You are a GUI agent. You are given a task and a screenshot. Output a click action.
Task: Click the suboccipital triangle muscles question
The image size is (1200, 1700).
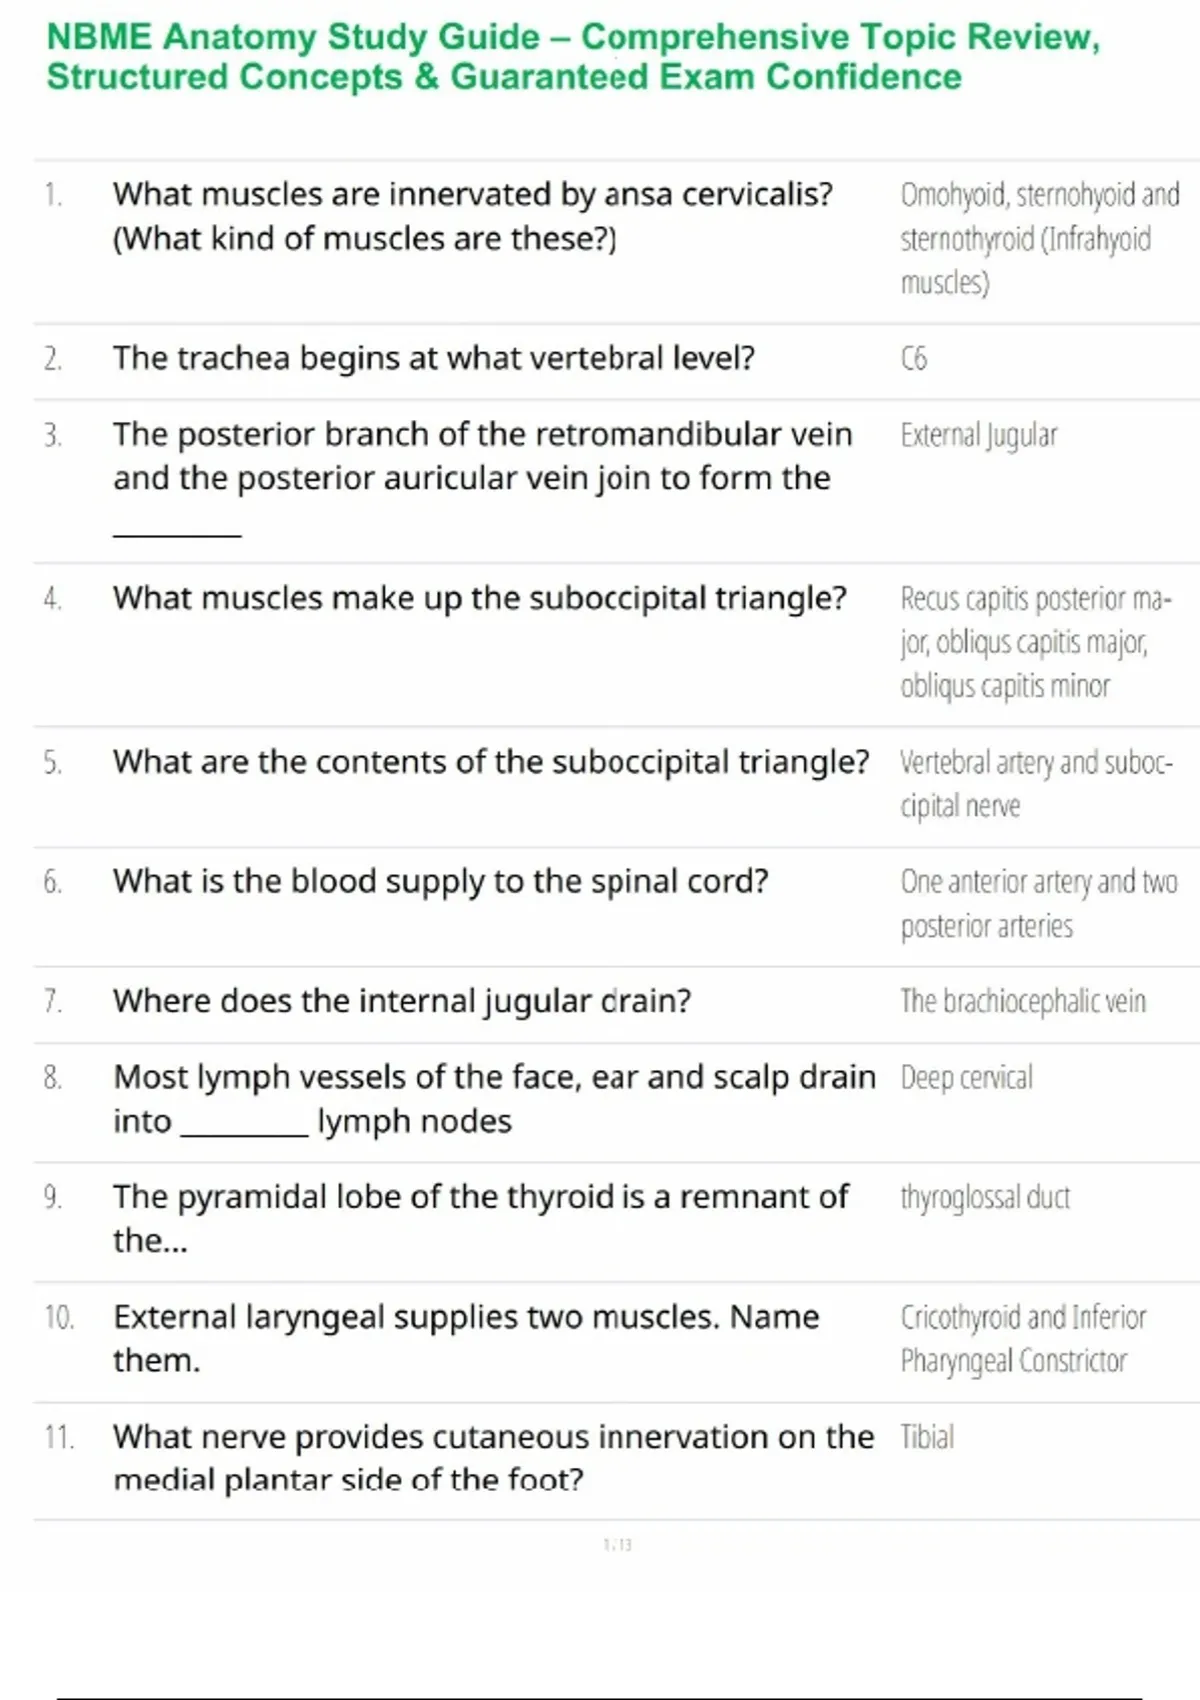click(479, 598)
